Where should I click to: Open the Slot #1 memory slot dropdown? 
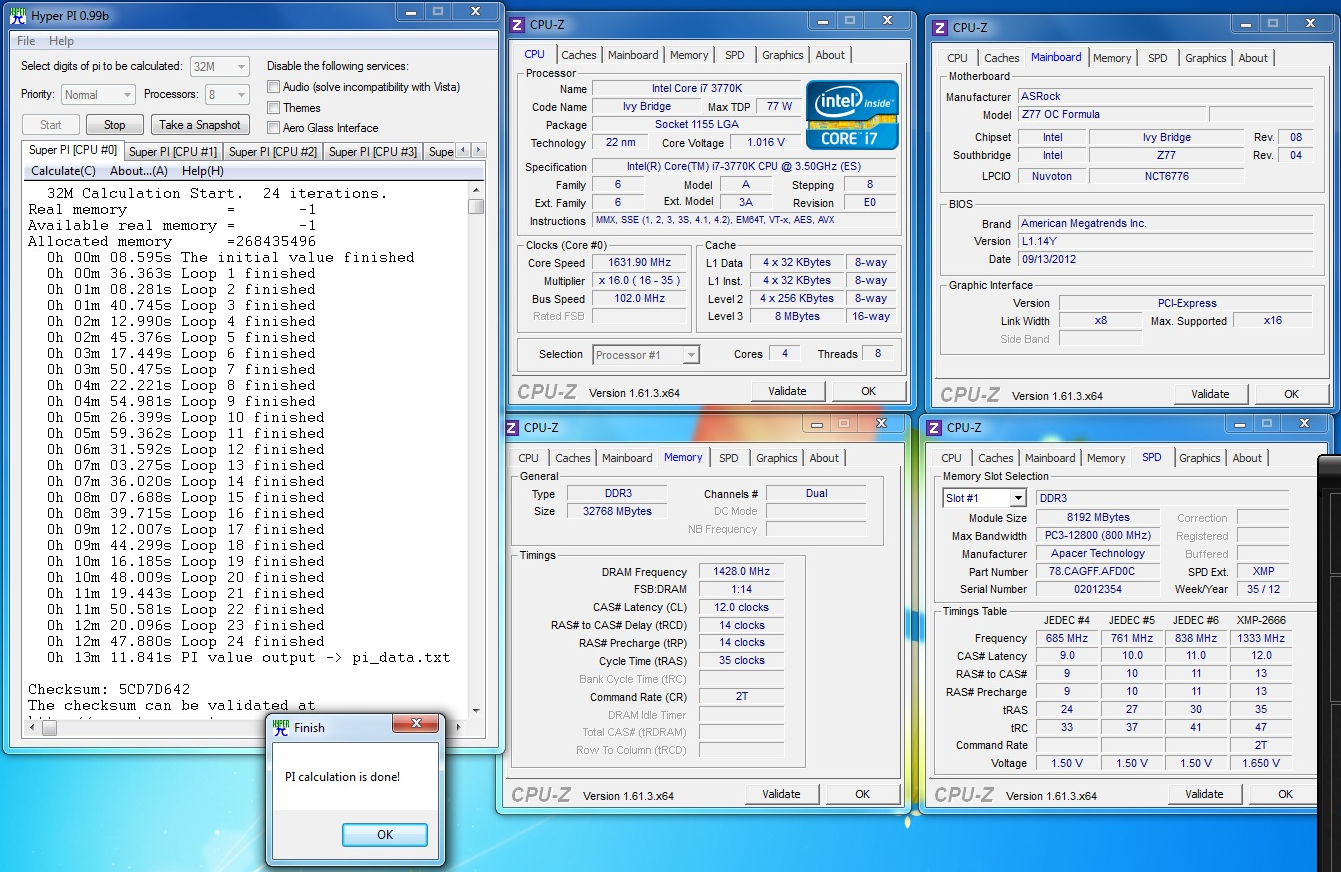(1017, 498)
